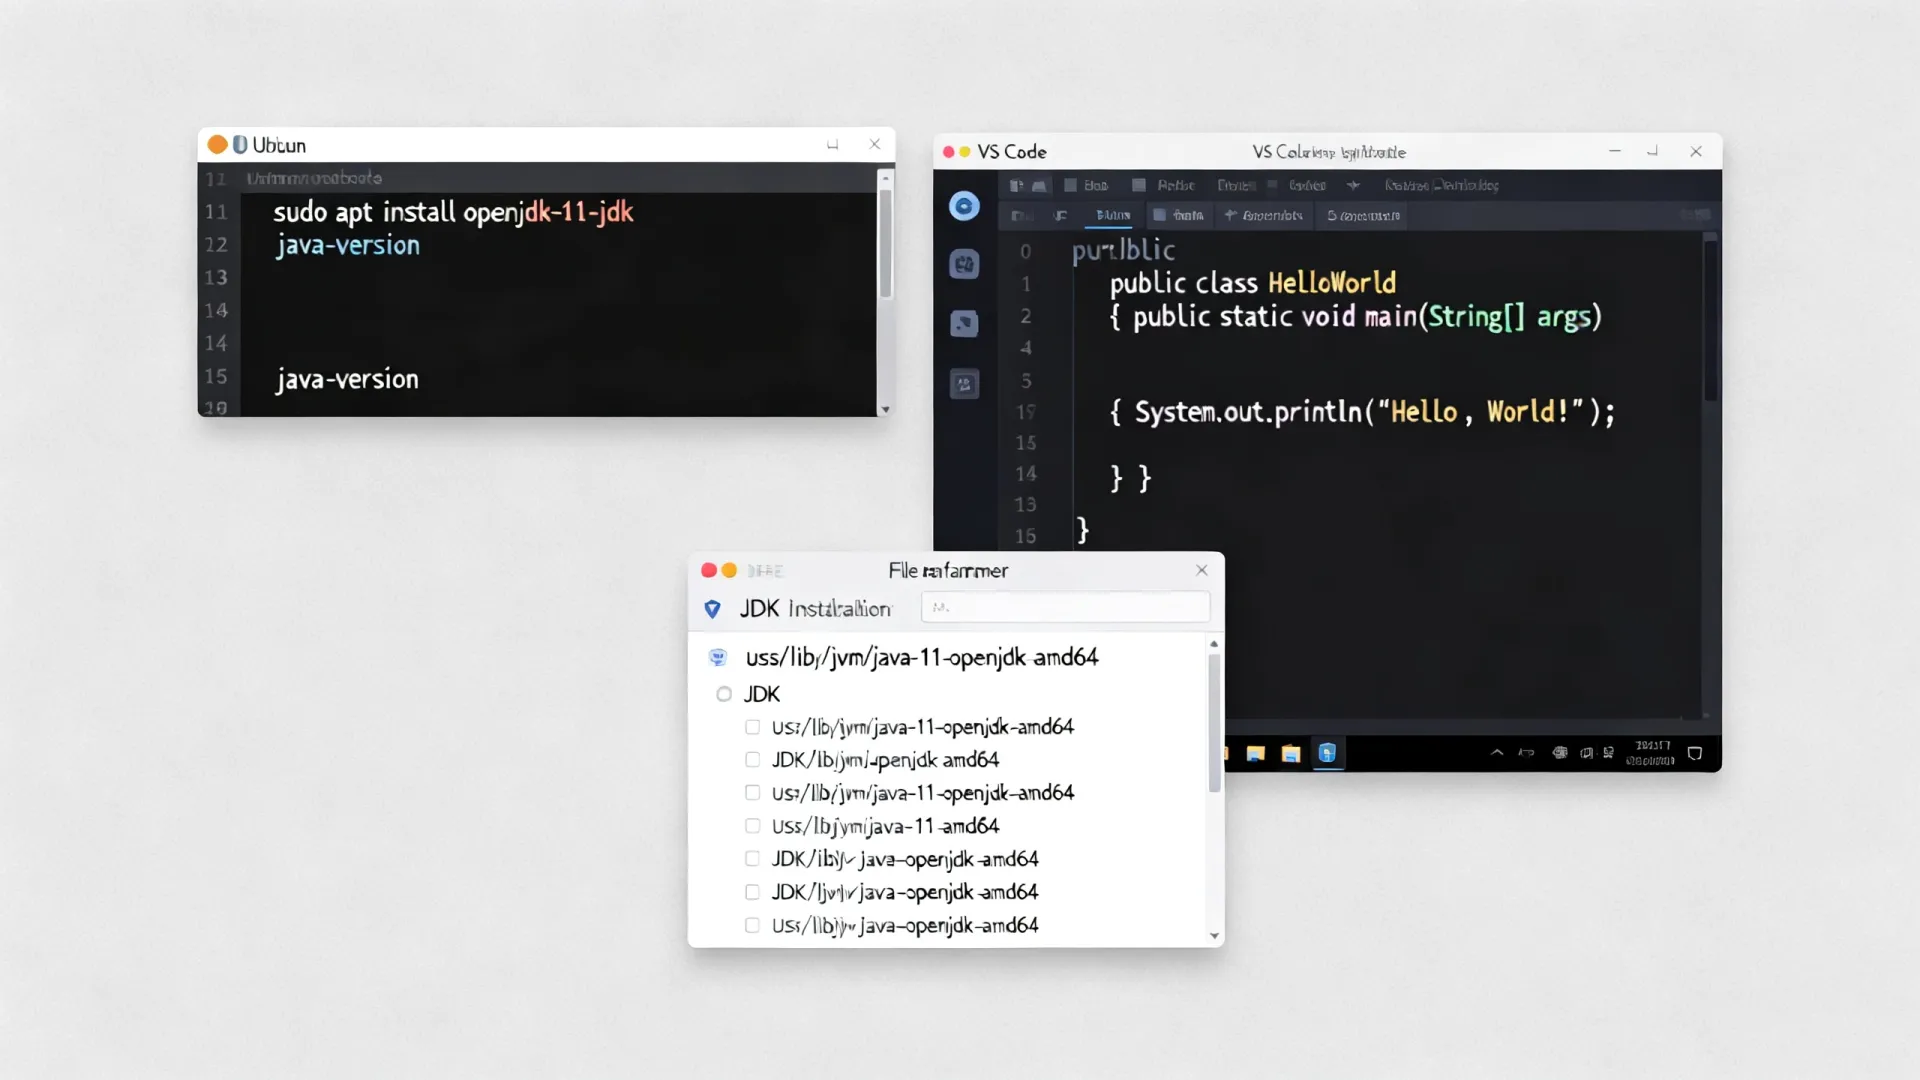
Task: Open the notification center icon in the taskbar
Action: tap(1695, 753)
